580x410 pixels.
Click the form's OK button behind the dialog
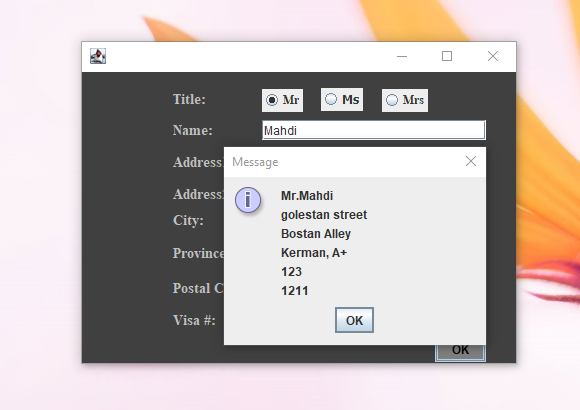click(460, 352)
